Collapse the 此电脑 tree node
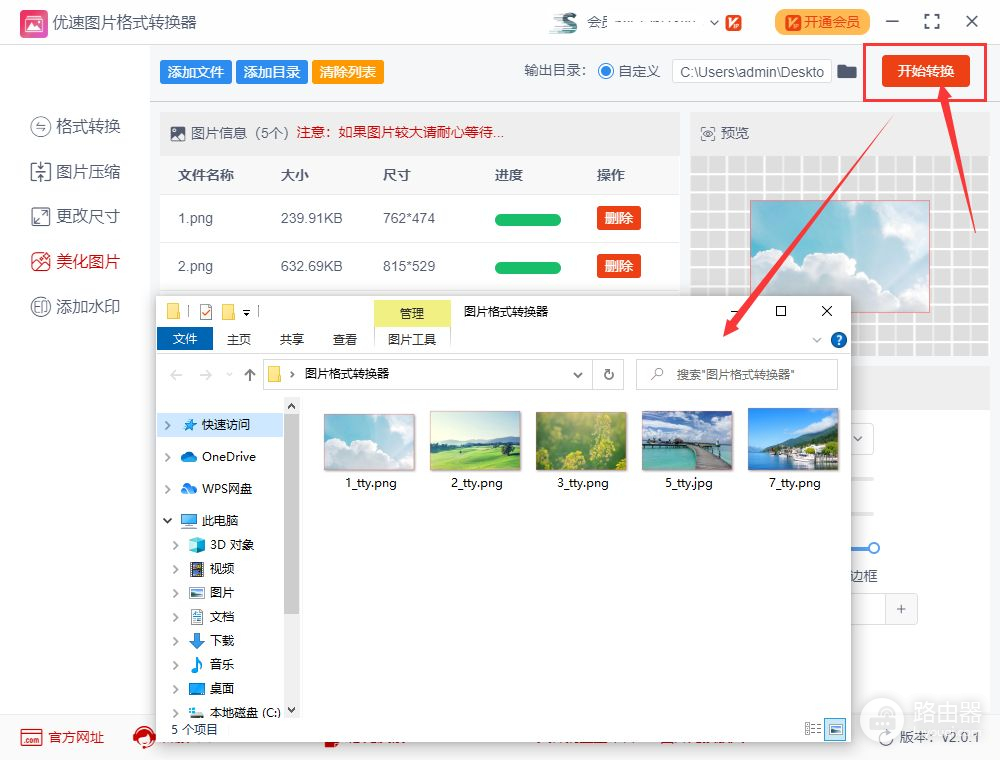This screenshot has height=760, width=1000. (x=167, y=521)
